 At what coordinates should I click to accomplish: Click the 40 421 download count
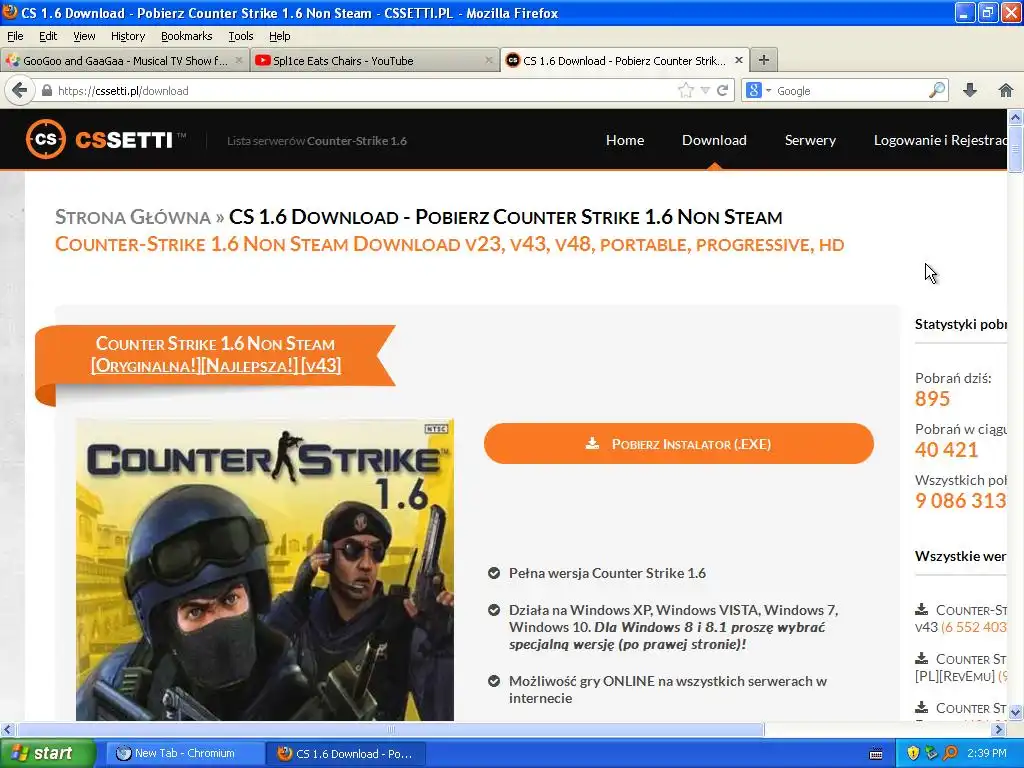click(946, 449)
